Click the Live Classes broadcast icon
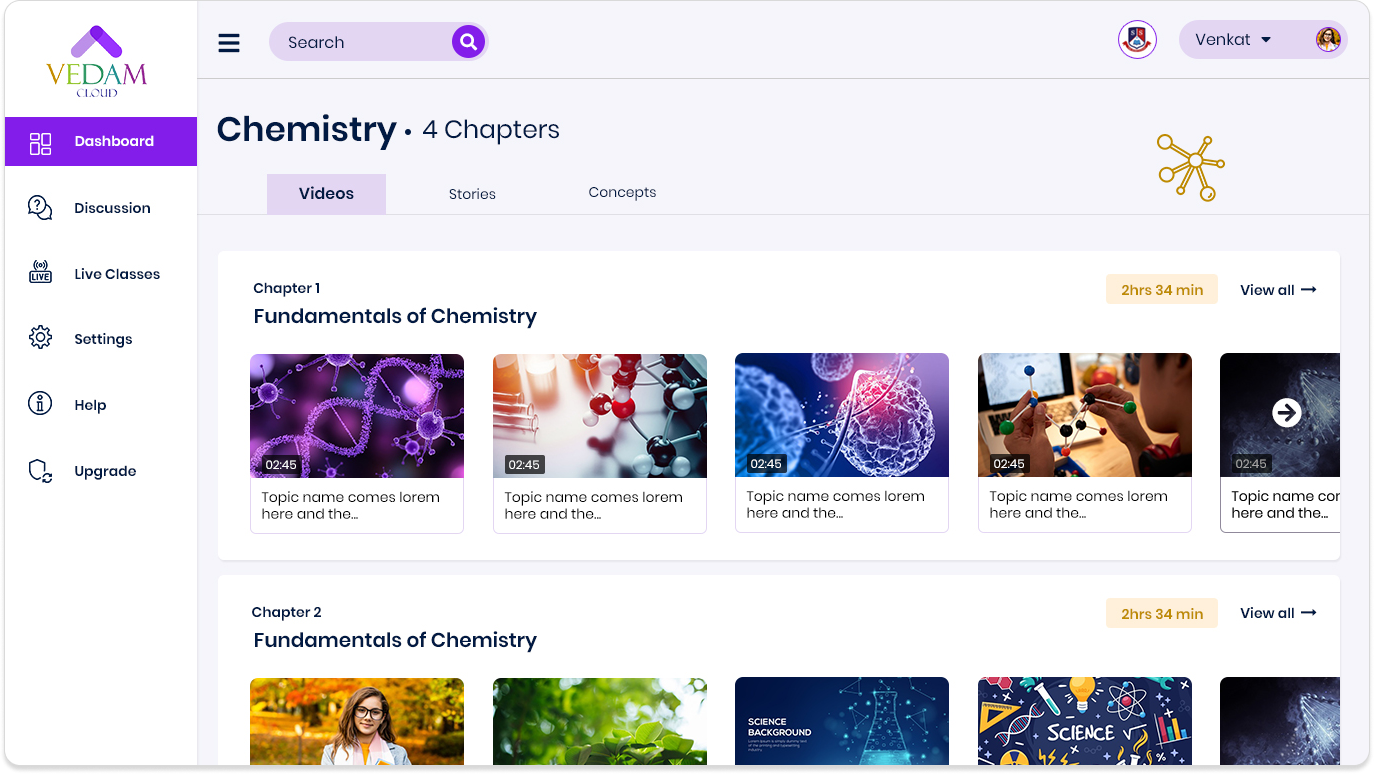This screenshot has width=1374, height=774. 40,272
